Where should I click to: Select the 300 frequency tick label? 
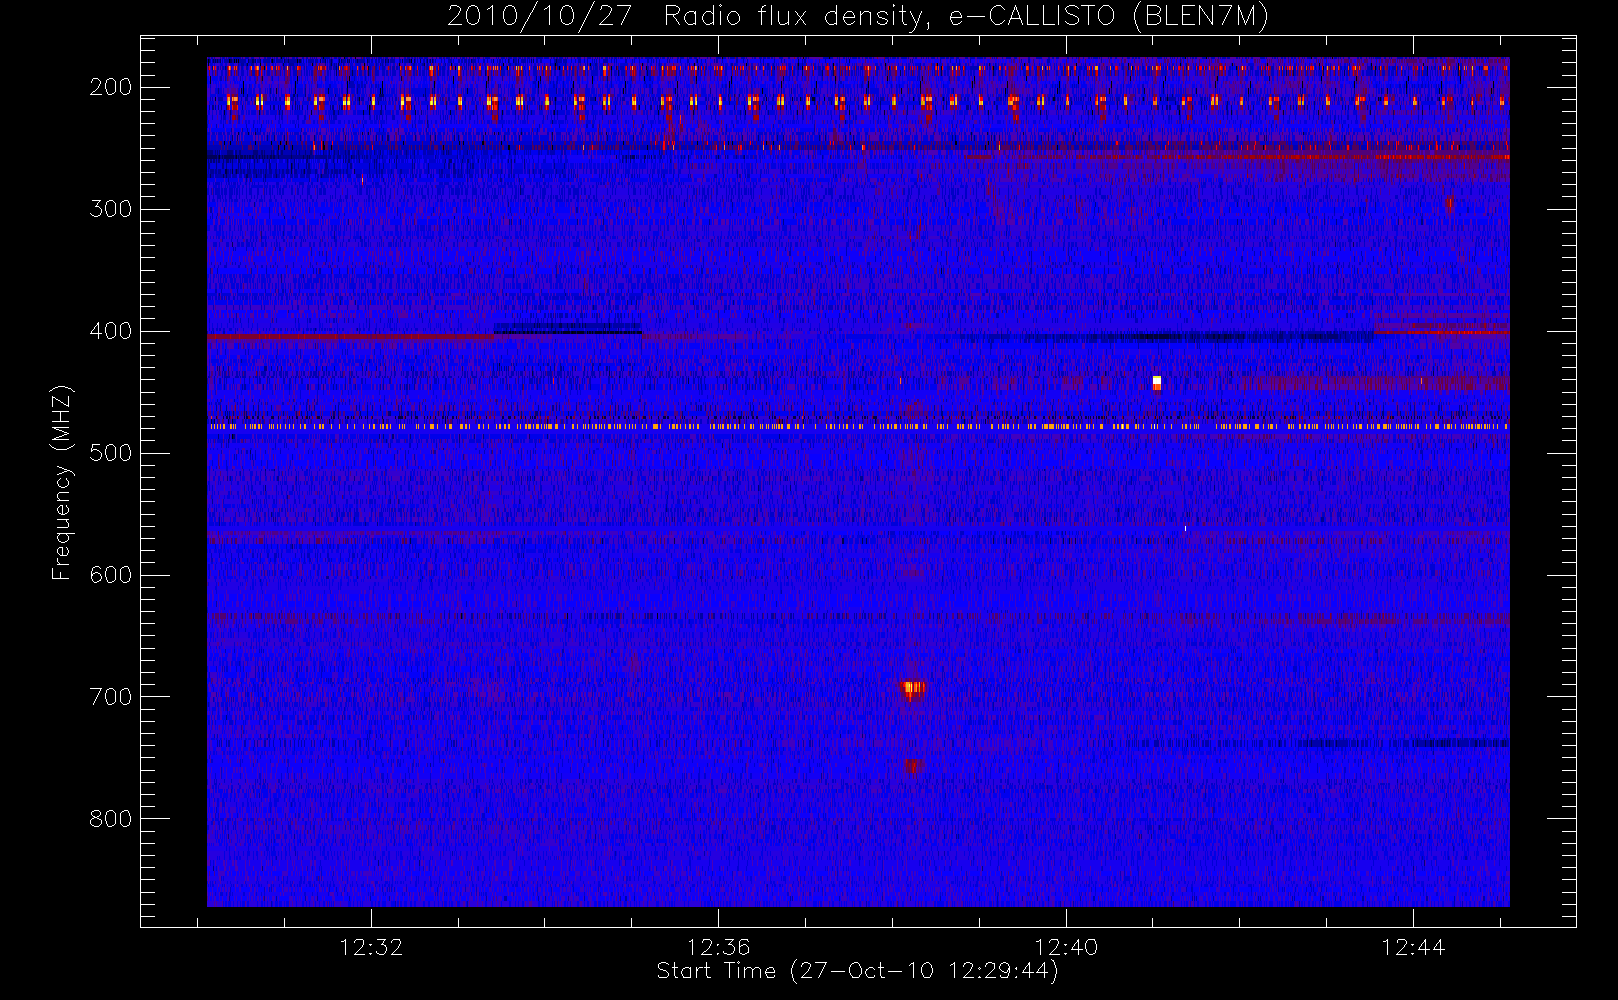pos(111,209)
